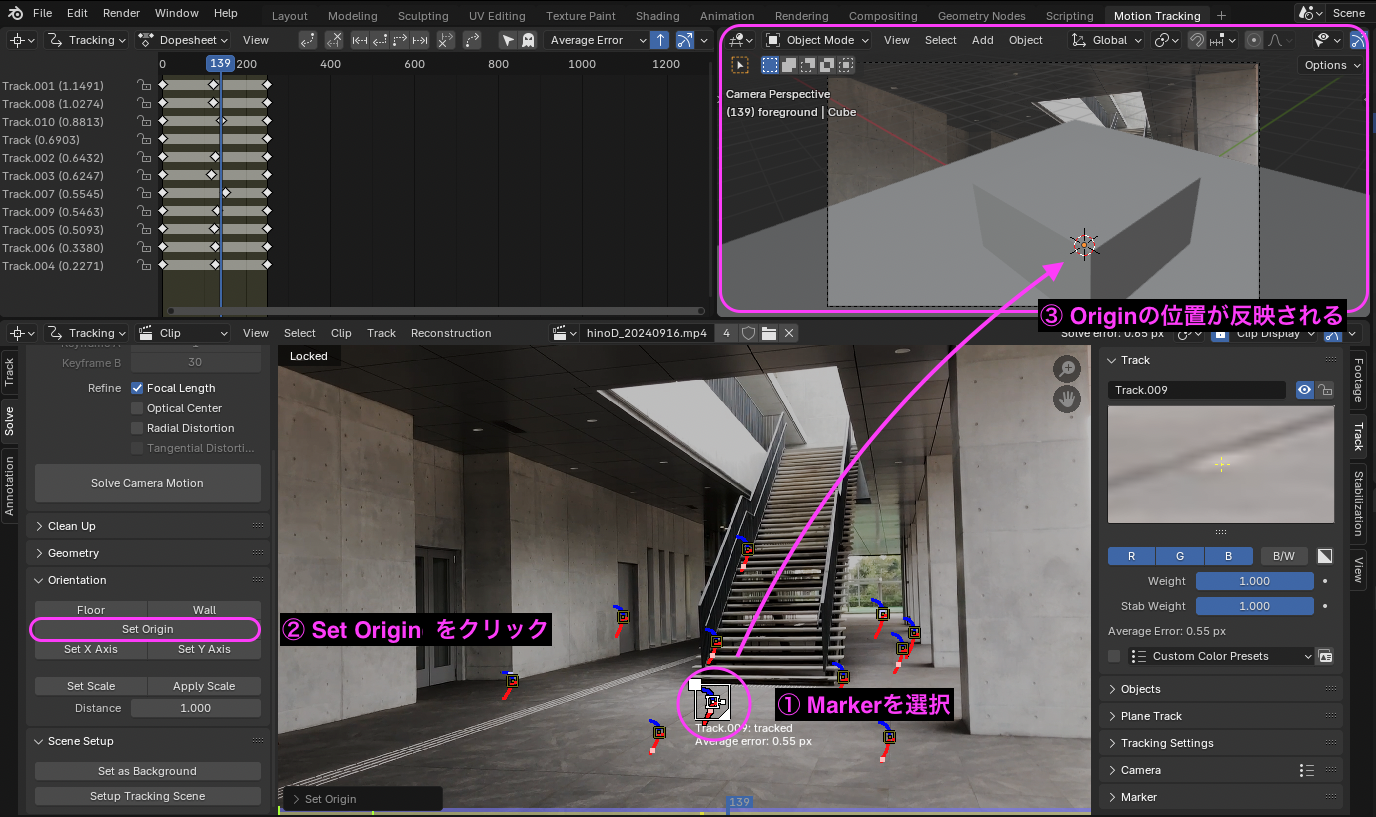Toggle the snapping magnet icon in 3D viewport
This screenshot has width=1376, height=817.
click(x=1196, y=40)
